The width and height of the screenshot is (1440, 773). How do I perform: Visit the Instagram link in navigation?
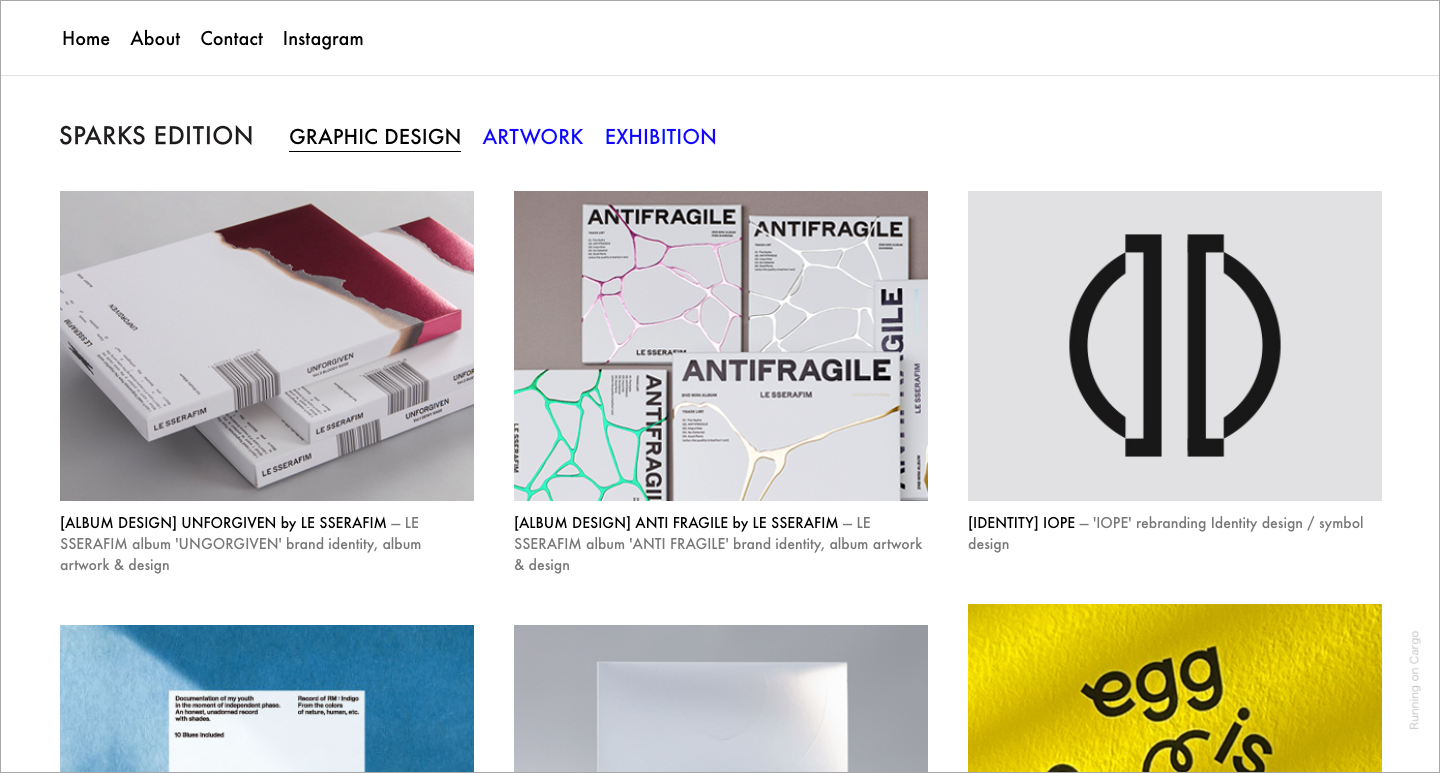[x=323, y=39]
